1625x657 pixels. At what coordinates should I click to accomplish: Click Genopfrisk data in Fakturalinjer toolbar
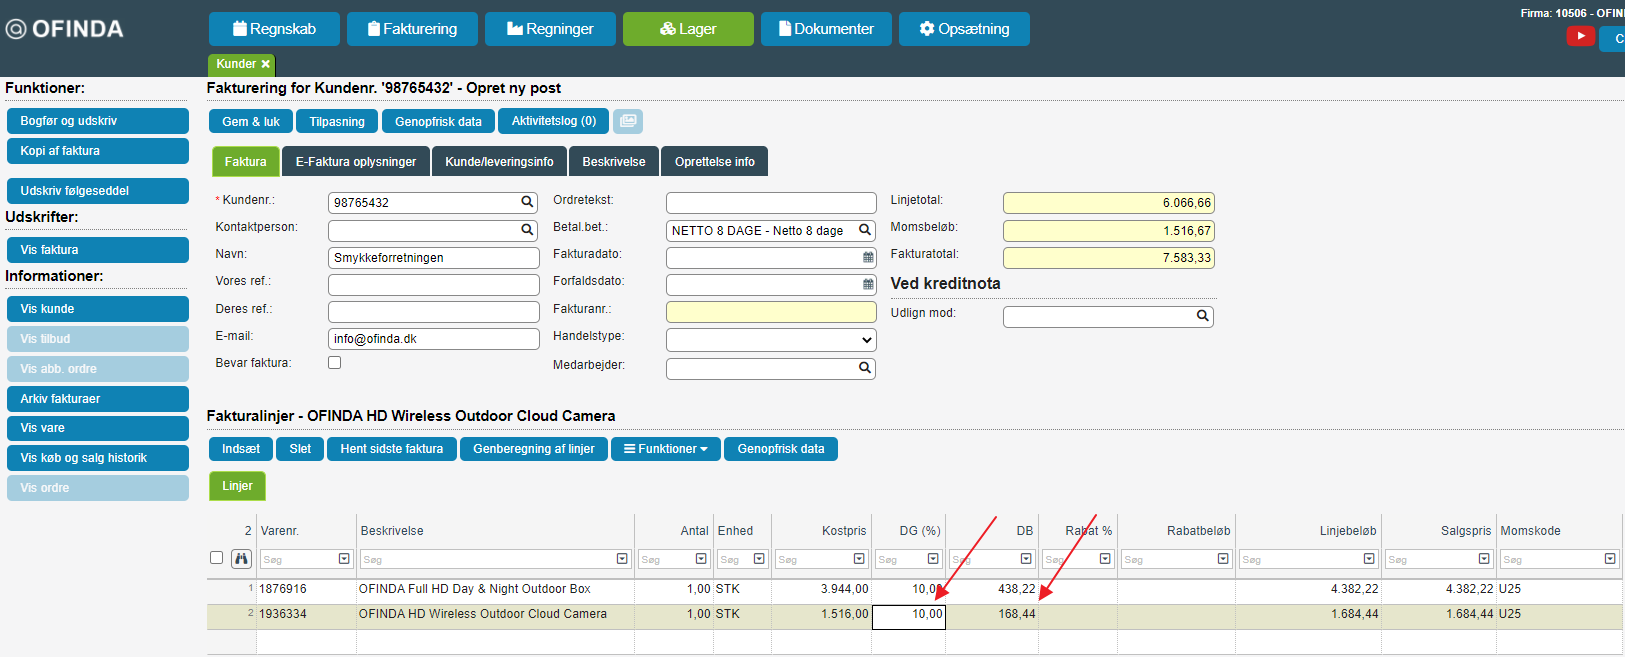click(781, 449)
